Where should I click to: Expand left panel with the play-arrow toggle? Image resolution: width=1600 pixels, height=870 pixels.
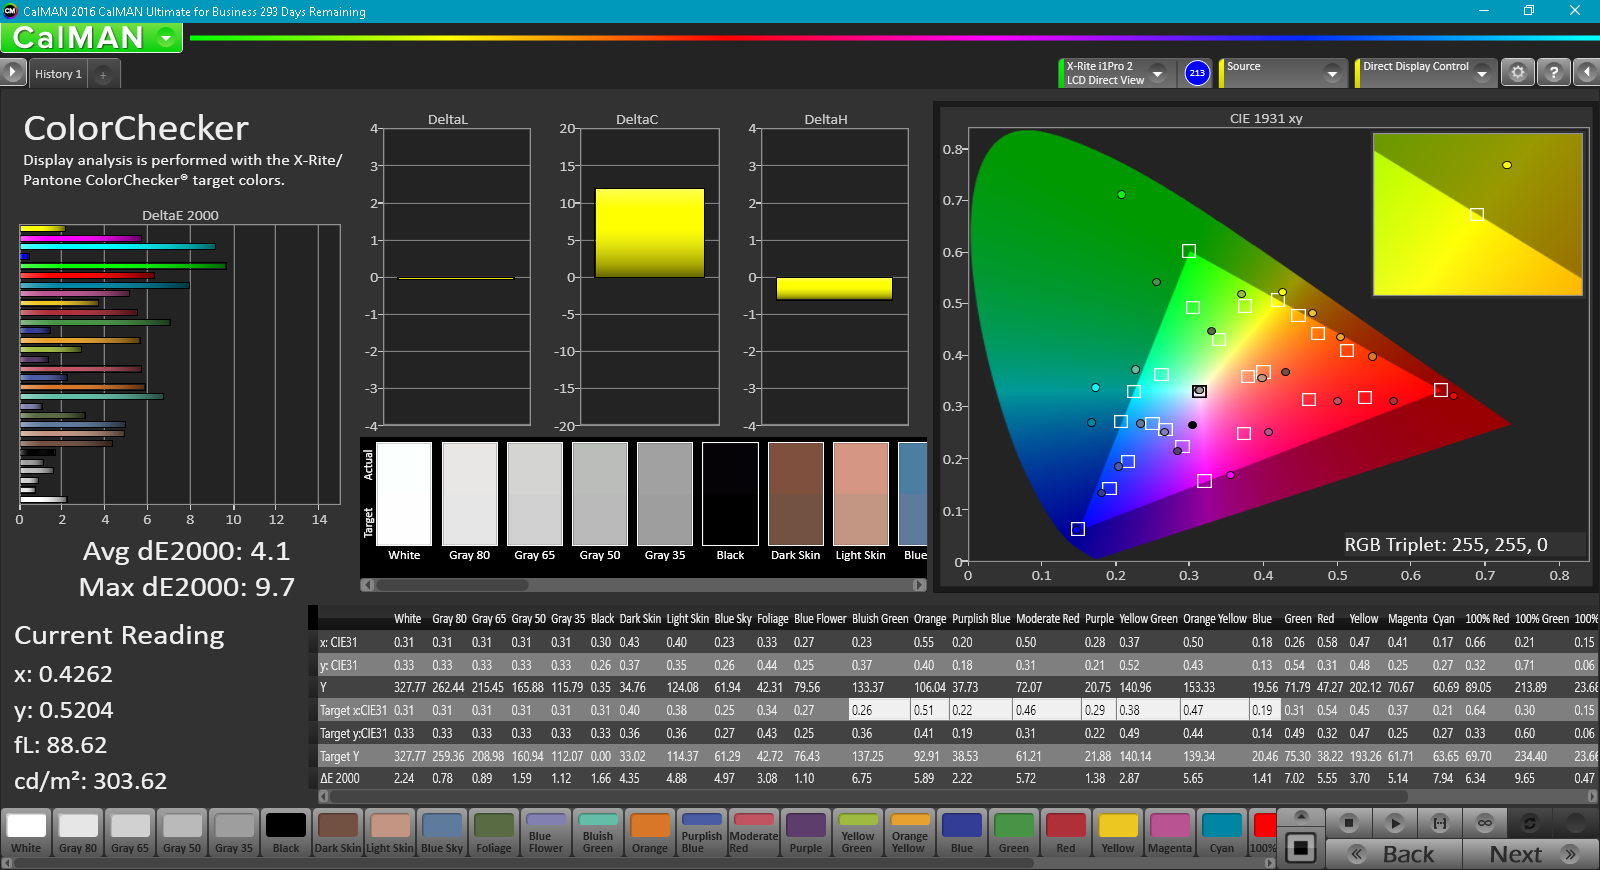(x=12, y=72)
